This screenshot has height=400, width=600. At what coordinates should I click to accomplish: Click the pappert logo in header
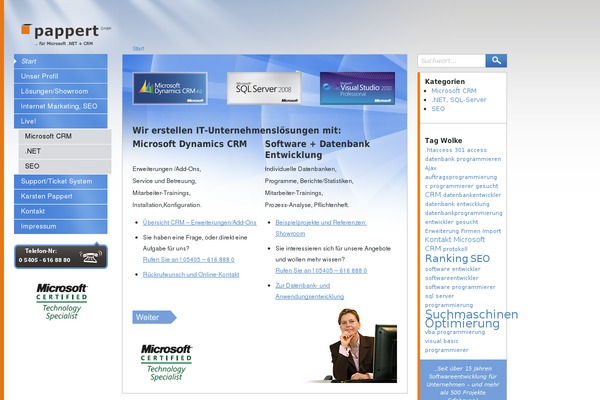66,34
